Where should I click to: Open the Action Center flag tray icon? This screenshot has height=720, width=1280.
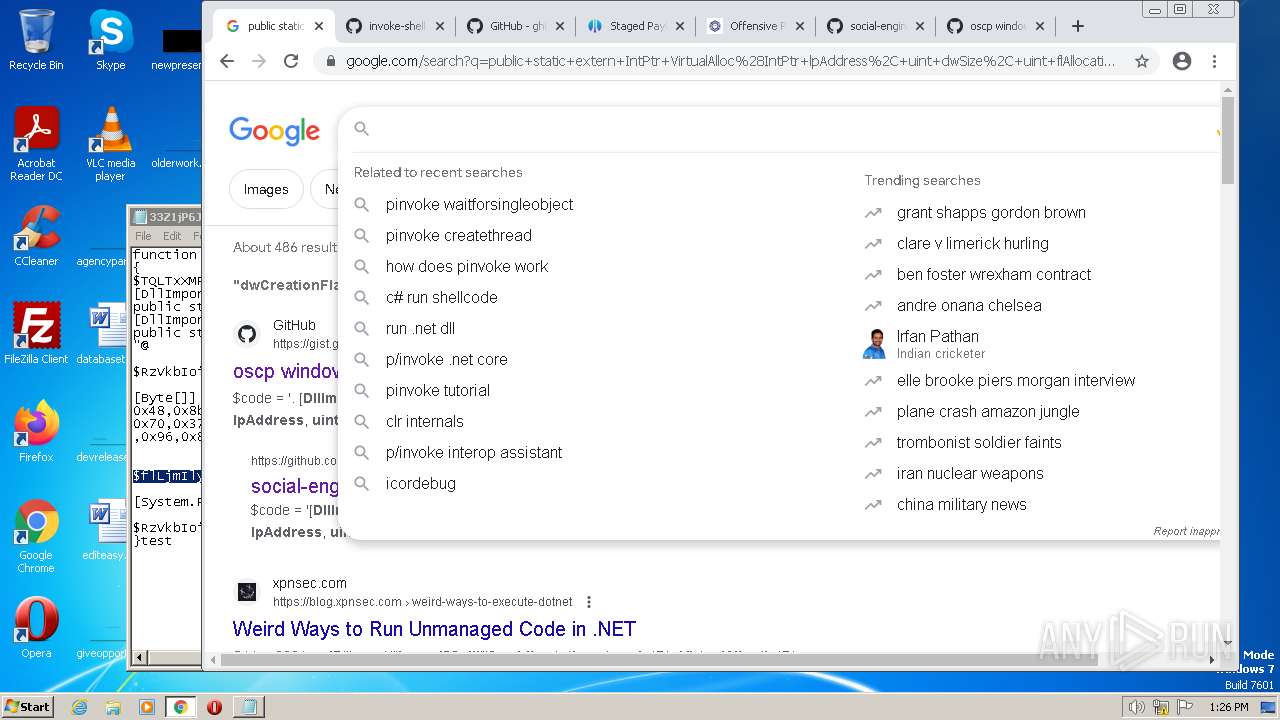pos(1186,707)
